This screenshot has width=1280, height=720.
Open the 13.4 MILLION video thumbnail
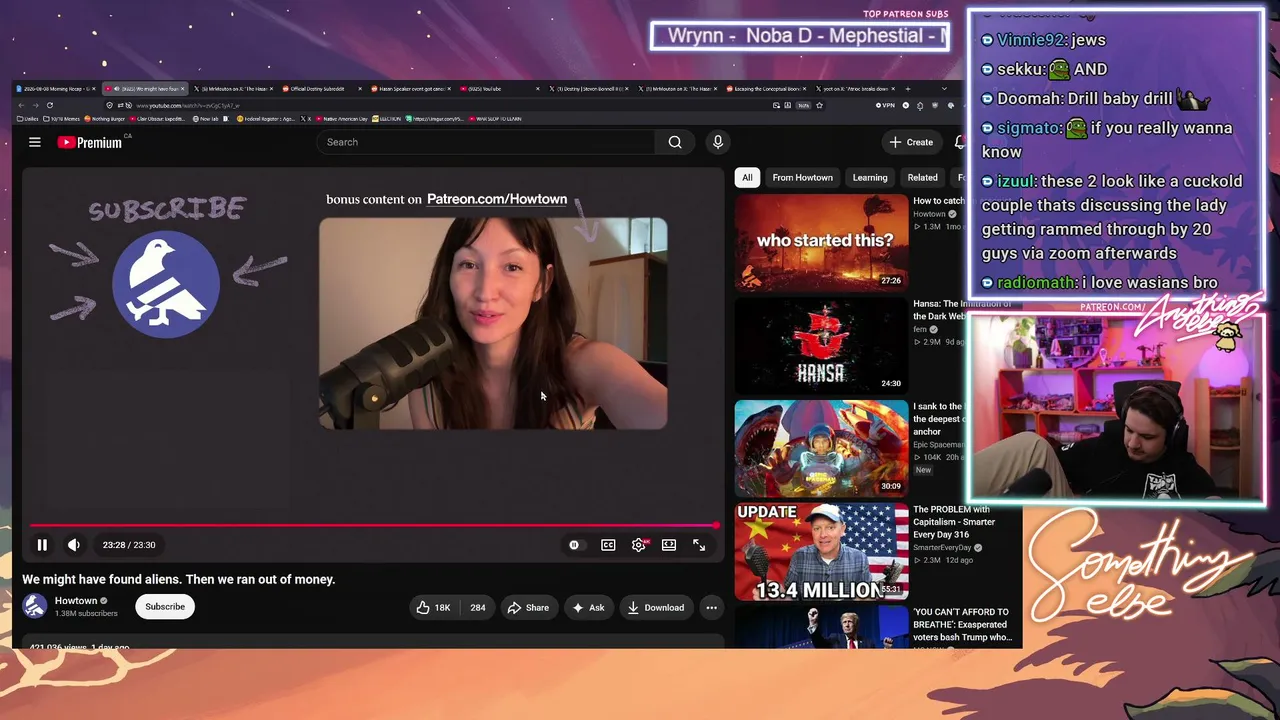click(822, 552)
